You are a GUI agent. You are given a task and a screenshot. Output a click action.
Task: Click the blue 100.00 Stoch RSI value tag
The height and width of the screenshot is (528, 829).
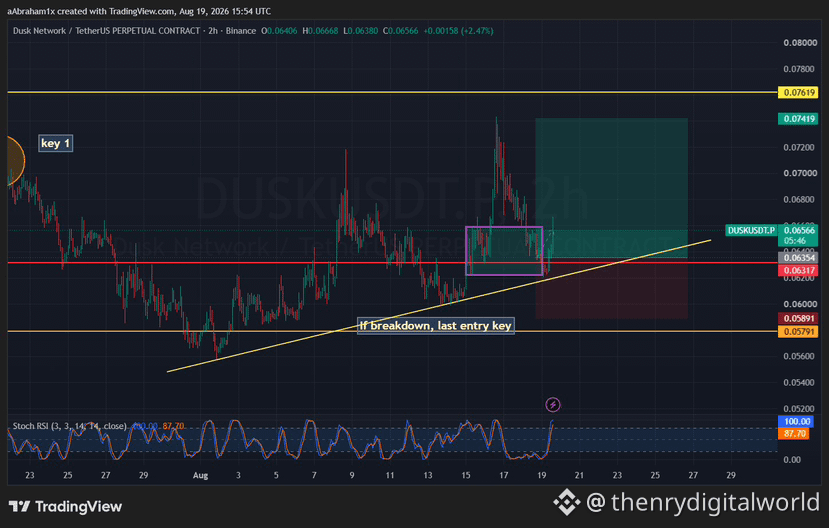tap(796, 422)
